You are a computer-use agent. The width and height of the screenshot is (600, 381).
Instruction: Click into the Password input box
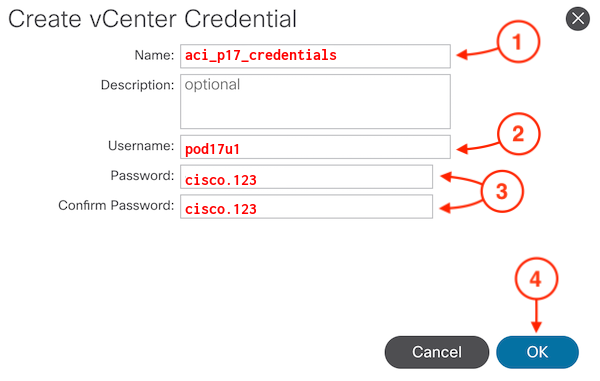(307, 177)
